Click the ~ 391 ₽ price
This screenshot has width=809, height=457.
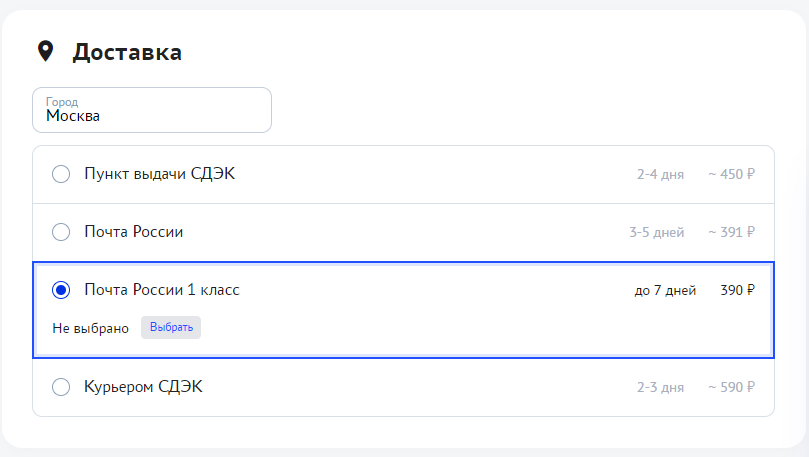coord(731,232)
